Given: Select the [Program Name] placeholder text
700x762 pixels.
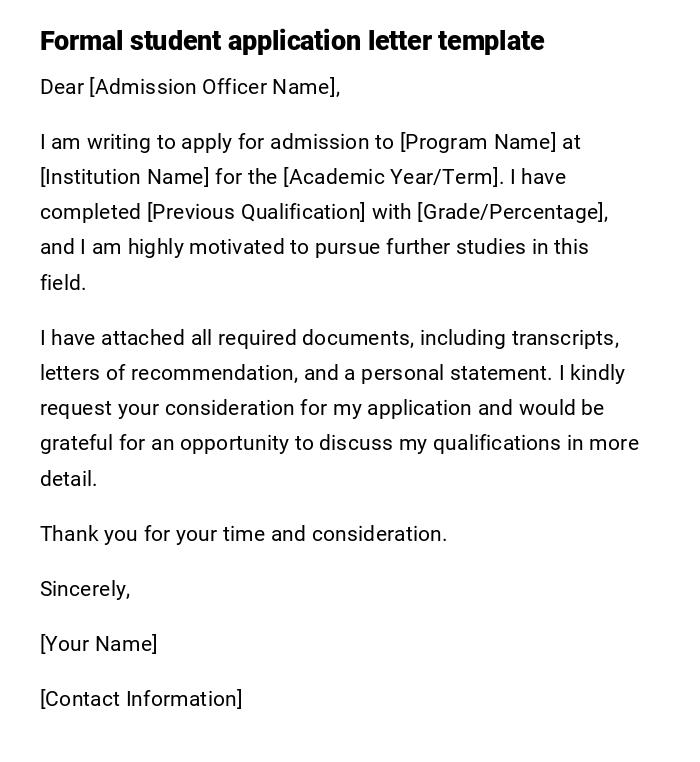Looking at the screenshot, I should tap(478, 142).
